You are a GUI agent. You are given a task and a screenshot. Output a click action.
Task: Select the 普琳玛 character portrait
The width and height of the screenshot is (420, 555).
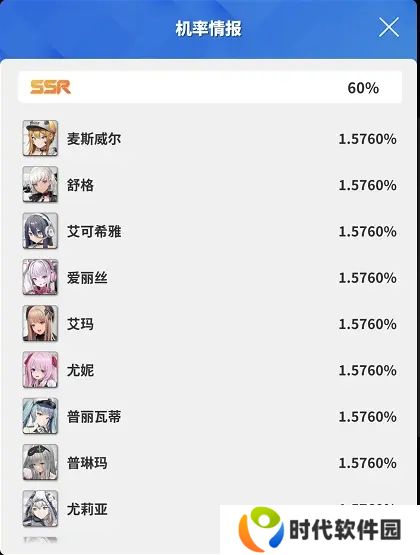point(40,463)
